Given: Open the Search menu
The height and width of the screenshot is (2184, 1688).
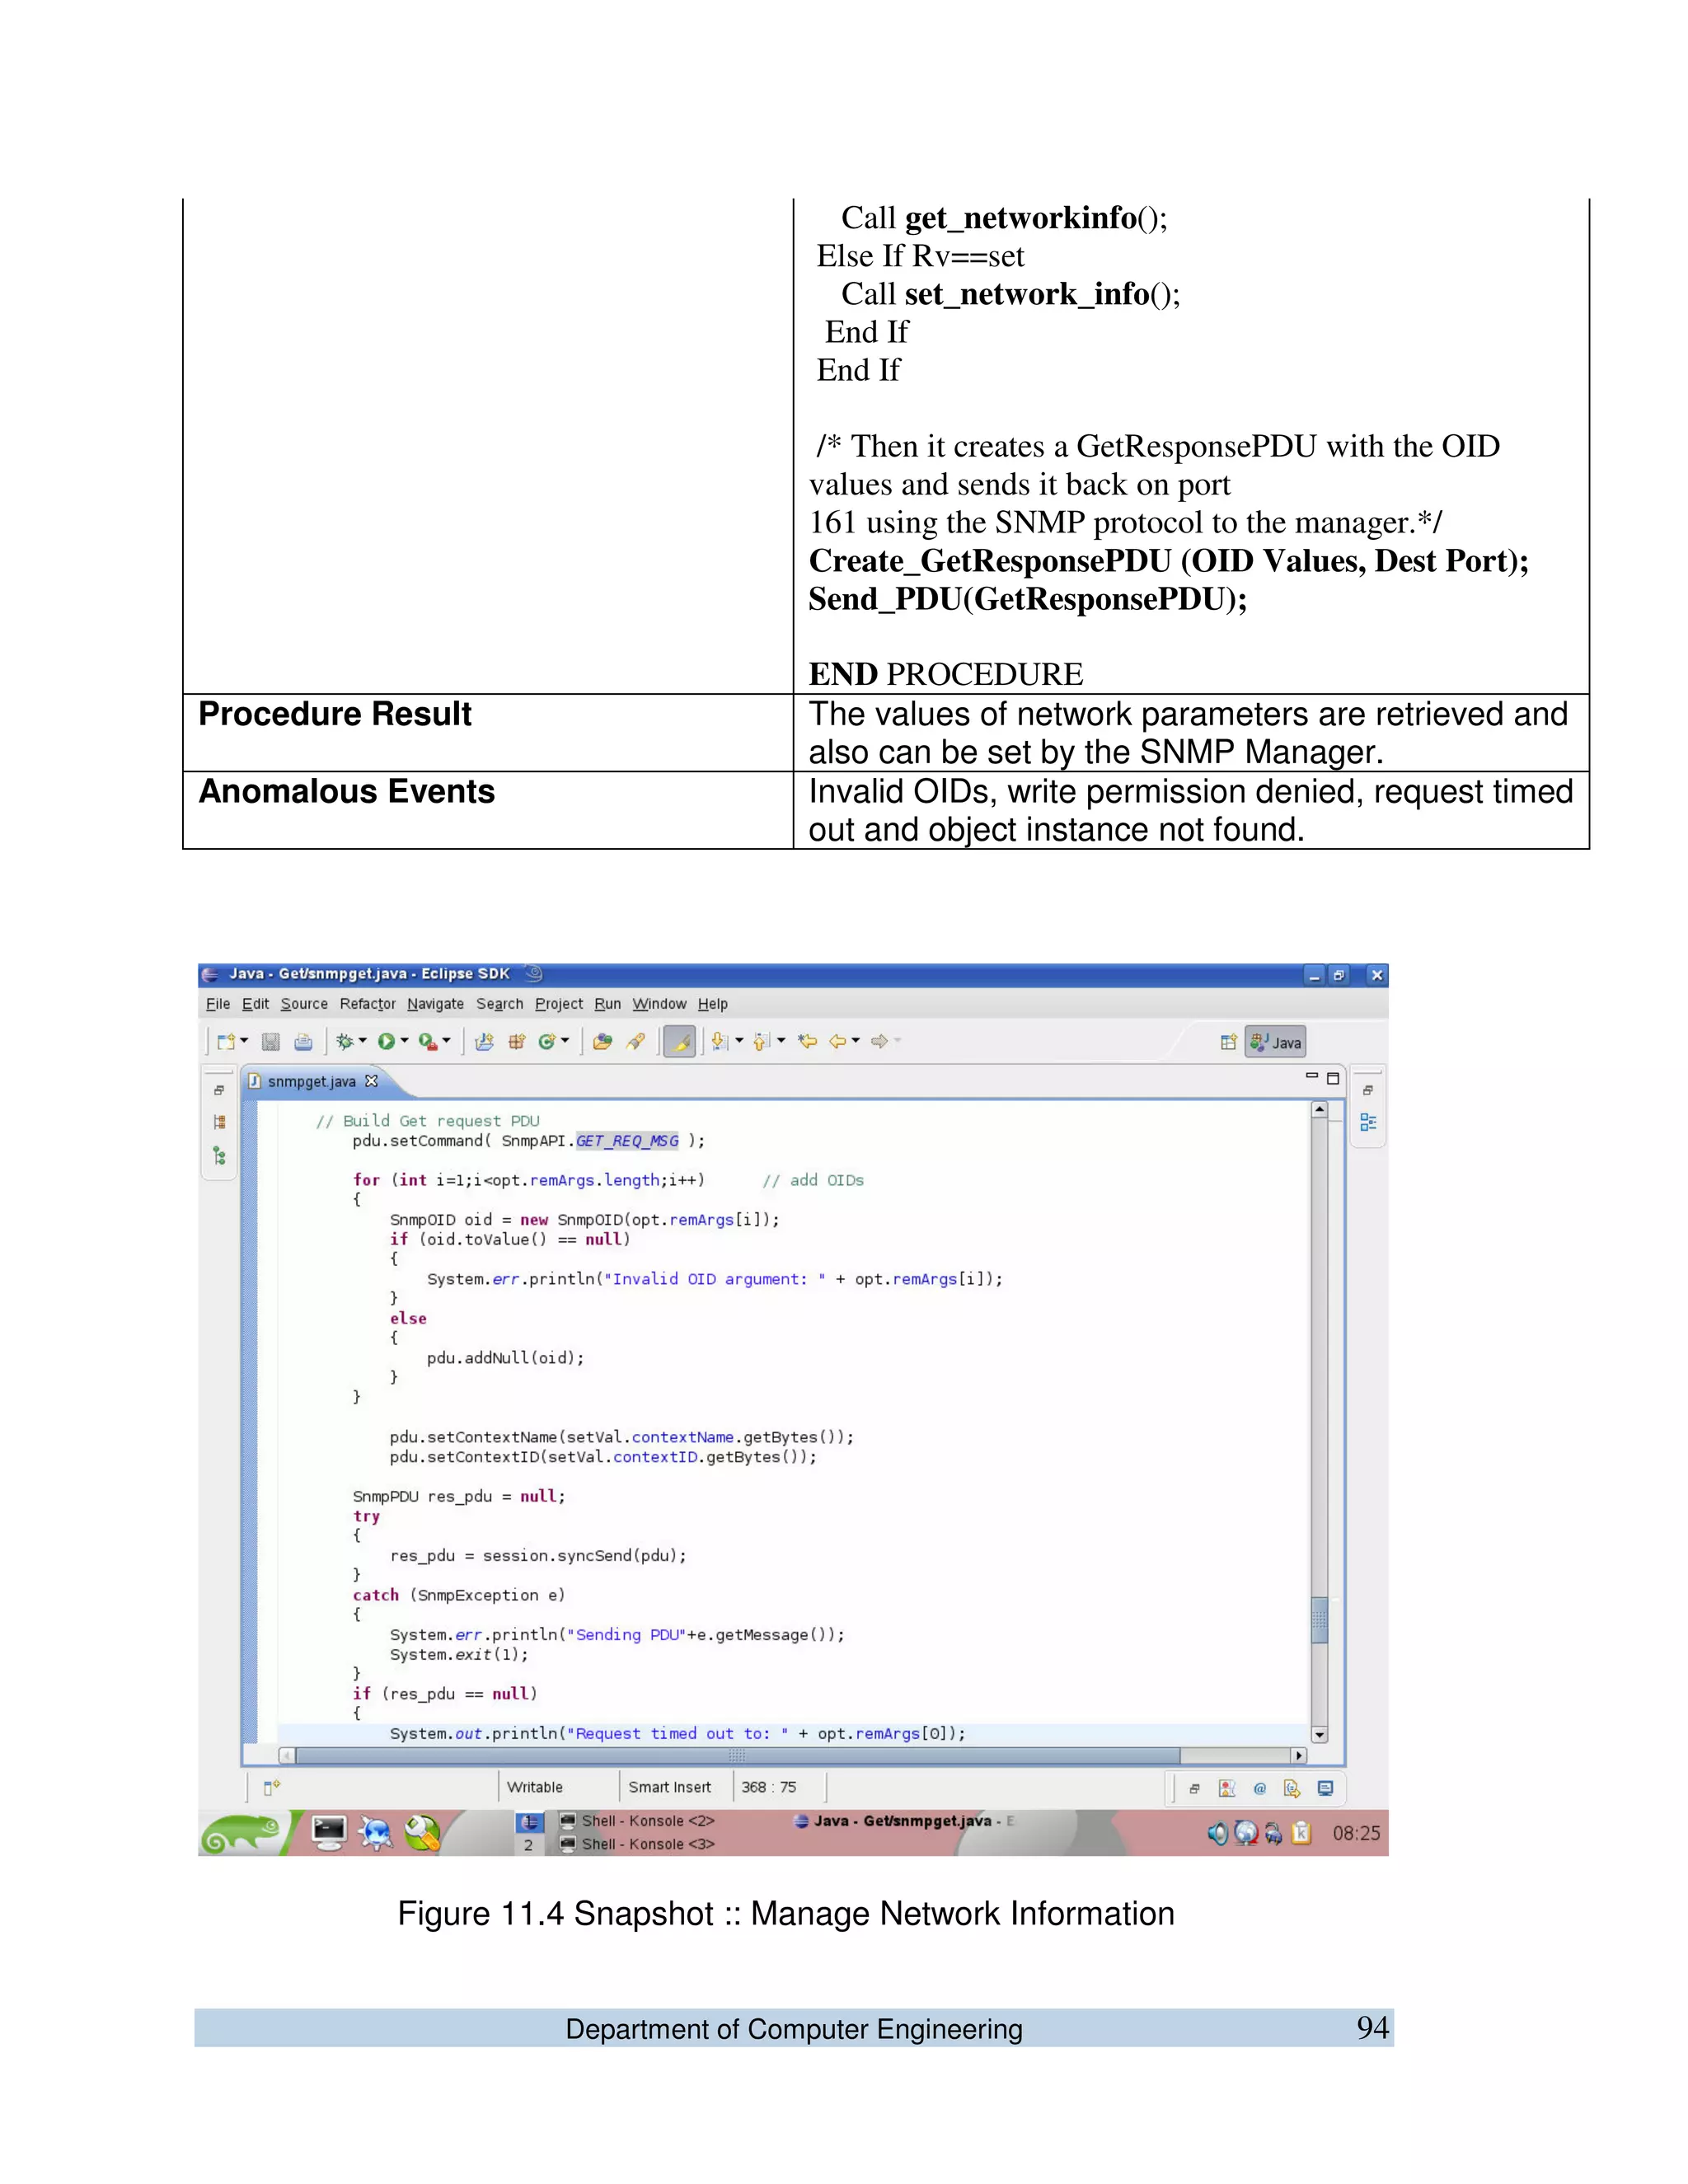Looking at the screenshot, I should click(x=500, y=1004).
